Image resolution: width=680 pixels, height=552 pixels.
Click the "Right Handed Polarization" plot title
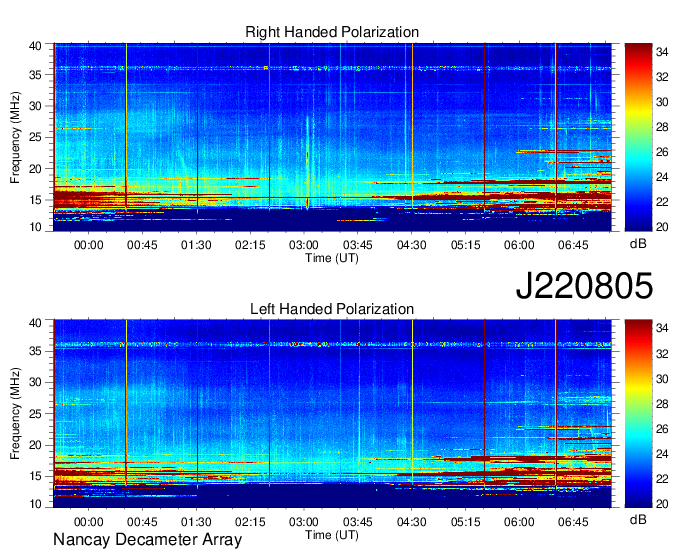[332, 32]
